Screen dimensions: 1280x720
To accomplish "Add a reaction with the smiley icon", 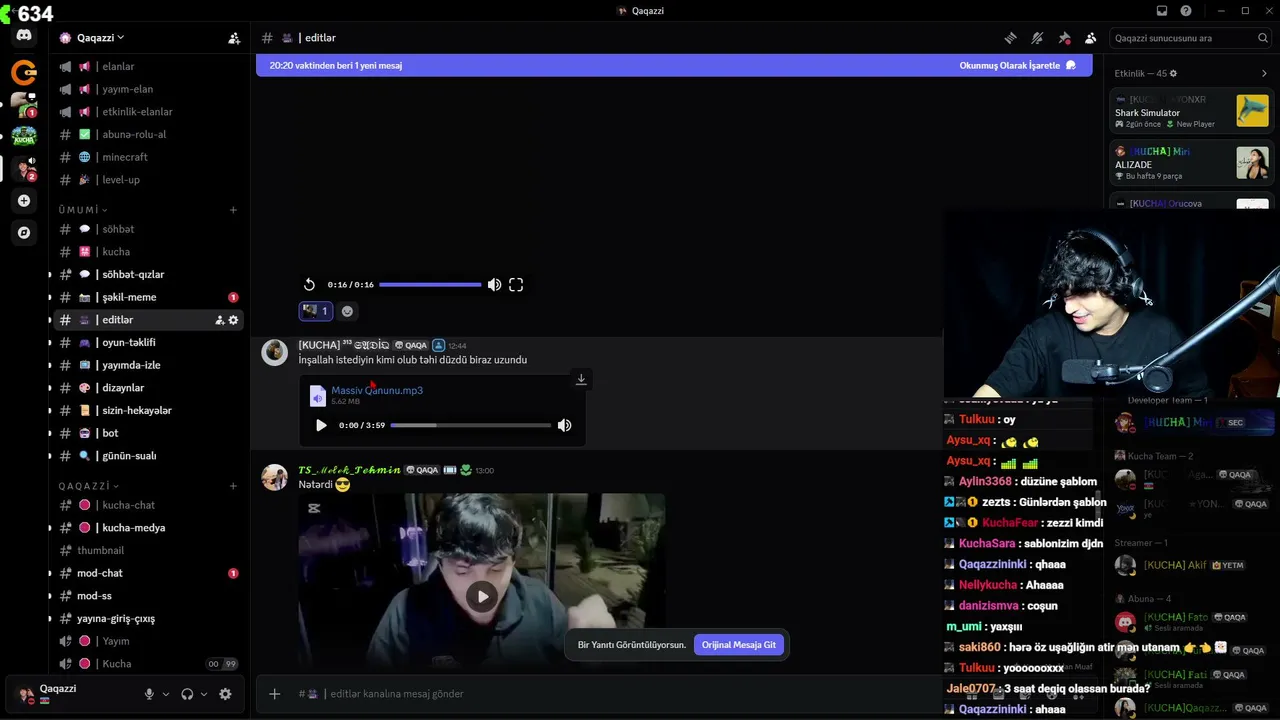I will (347, 311).
